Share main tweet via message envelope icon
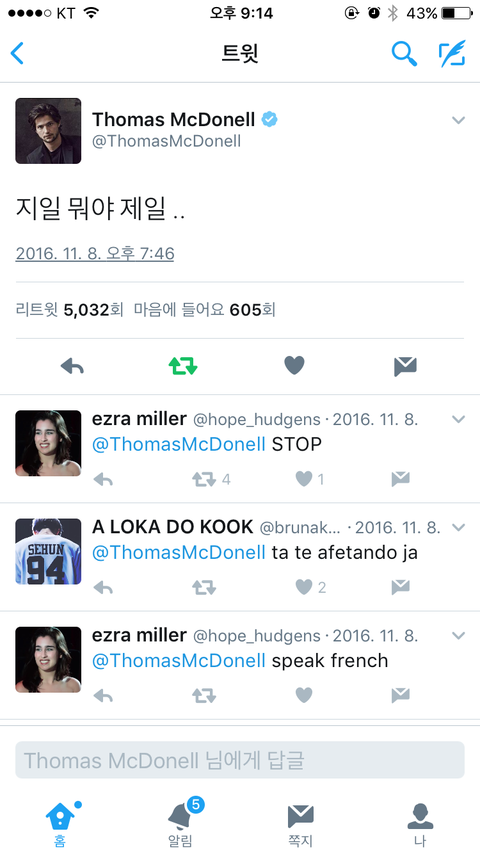480x854 pixels. click(405, 367)
